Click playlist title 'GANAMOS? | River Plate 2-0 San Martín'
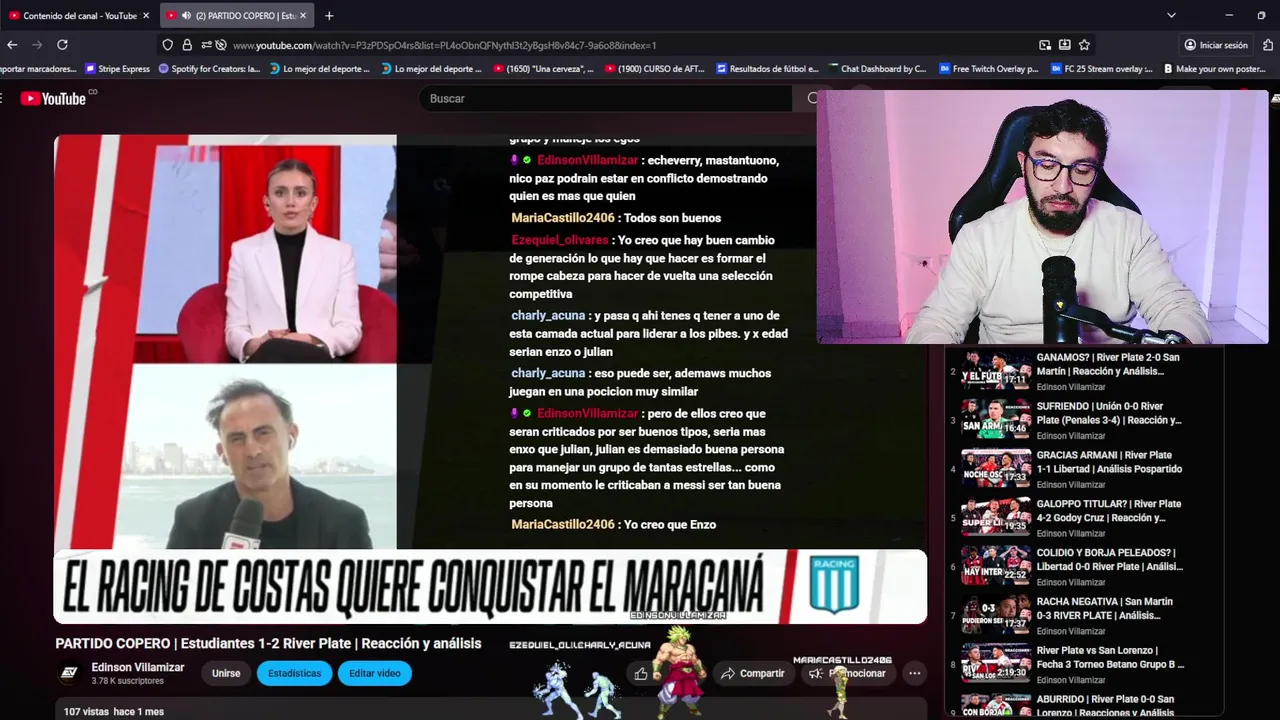This screenshot has width=1280, height=720. pos(1108,364)
